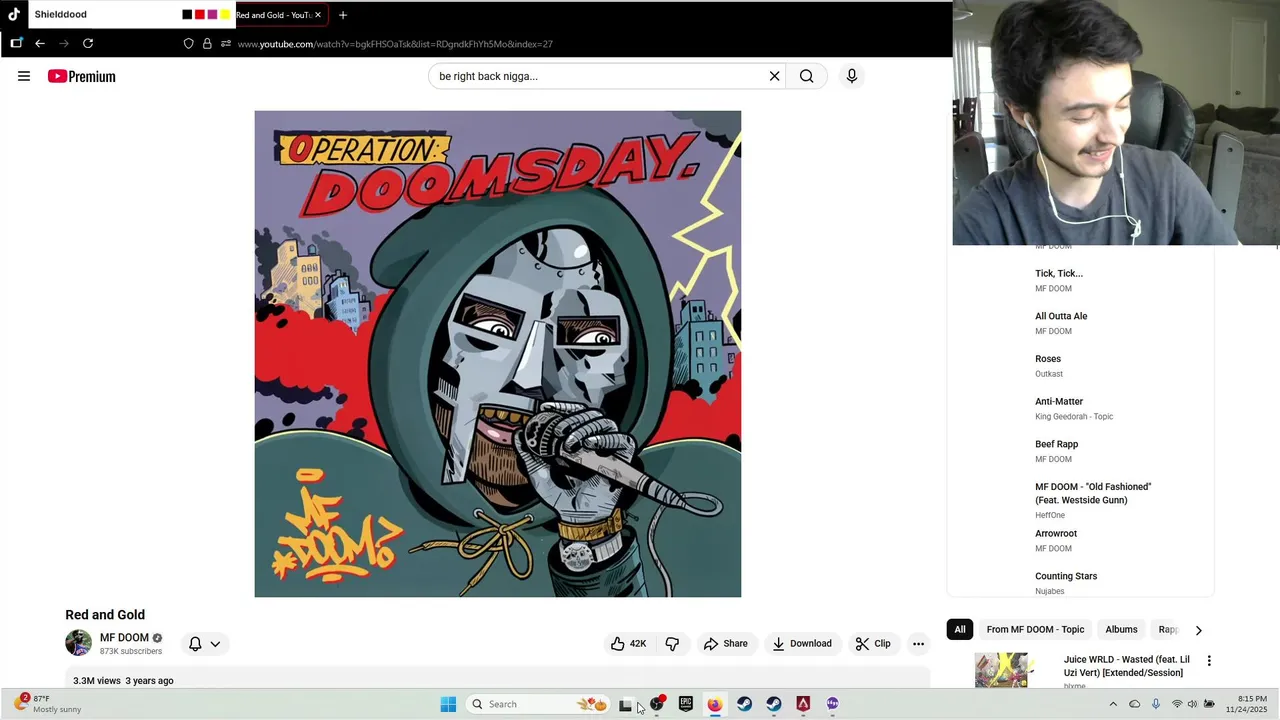
Task: Focus the browser address bar URL
Action: [x=395, y=44]
